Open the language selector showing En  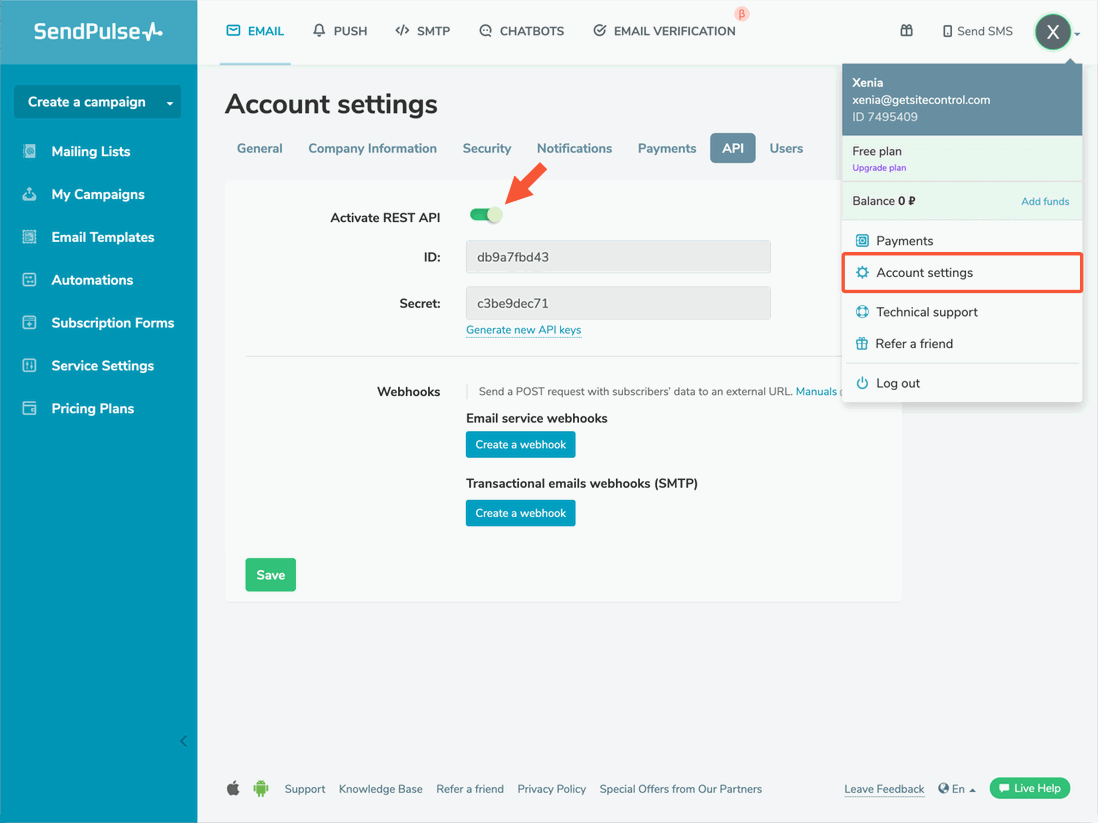(x=956, y=788)
